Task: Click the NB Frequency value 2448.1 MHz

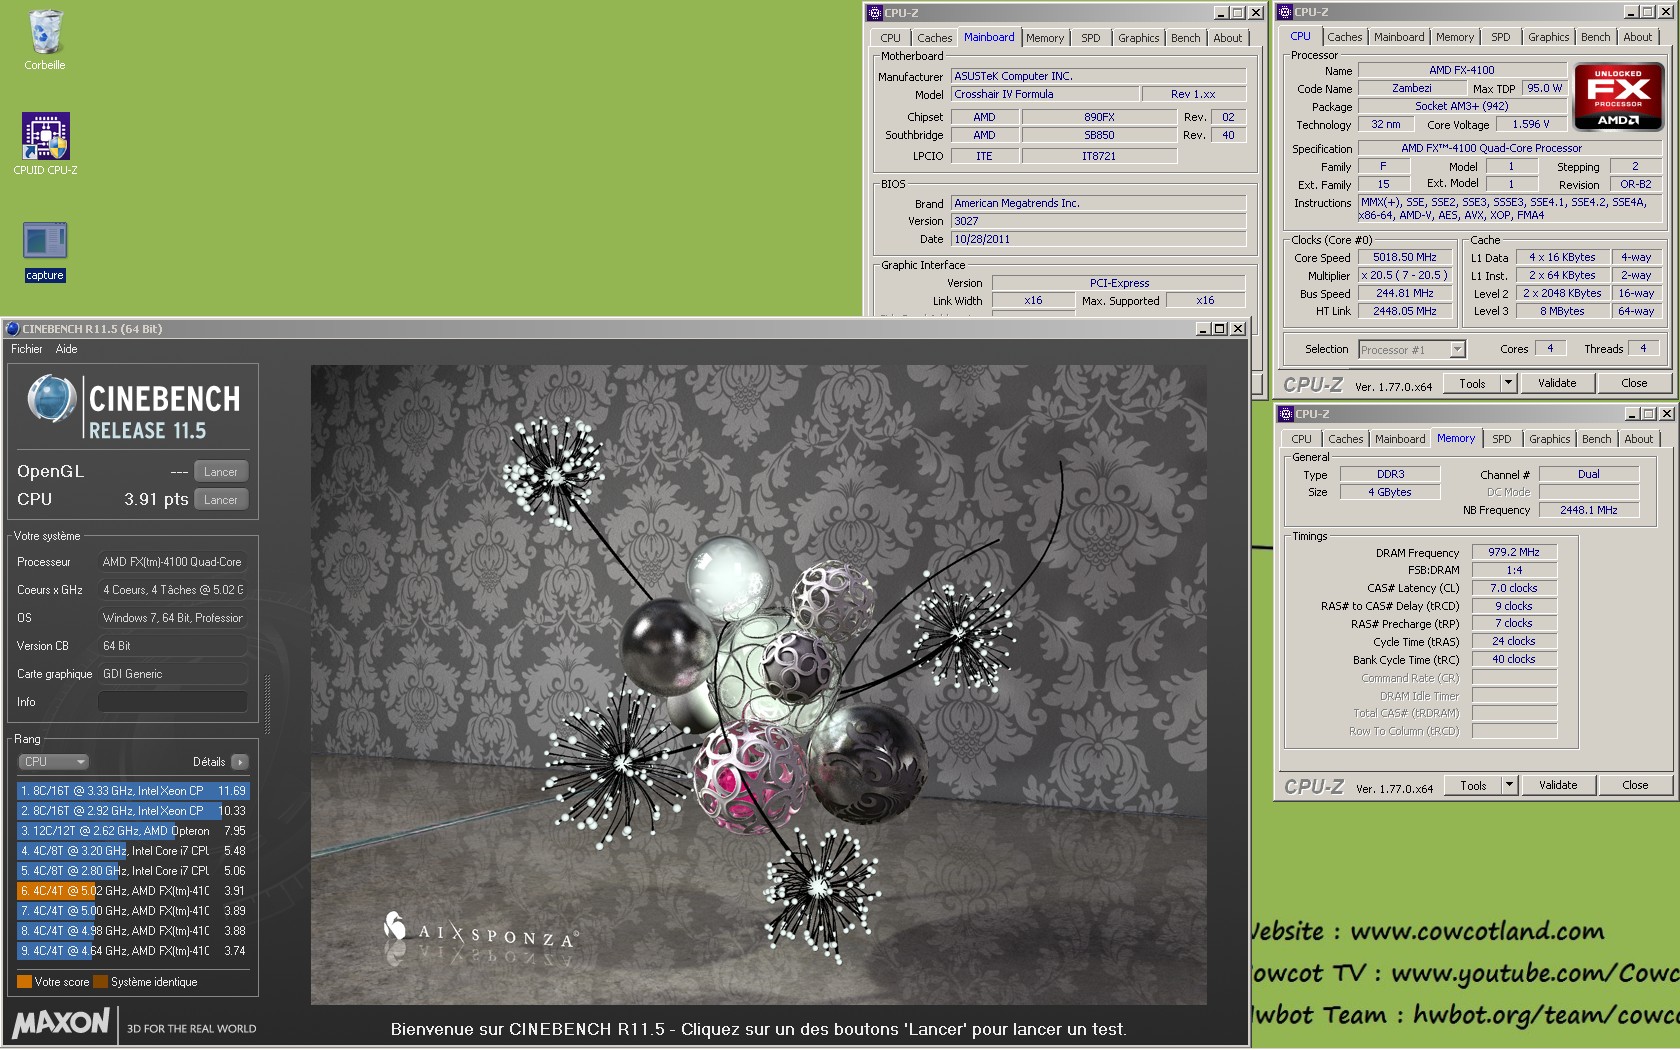Action: (x=1588, y=510)
